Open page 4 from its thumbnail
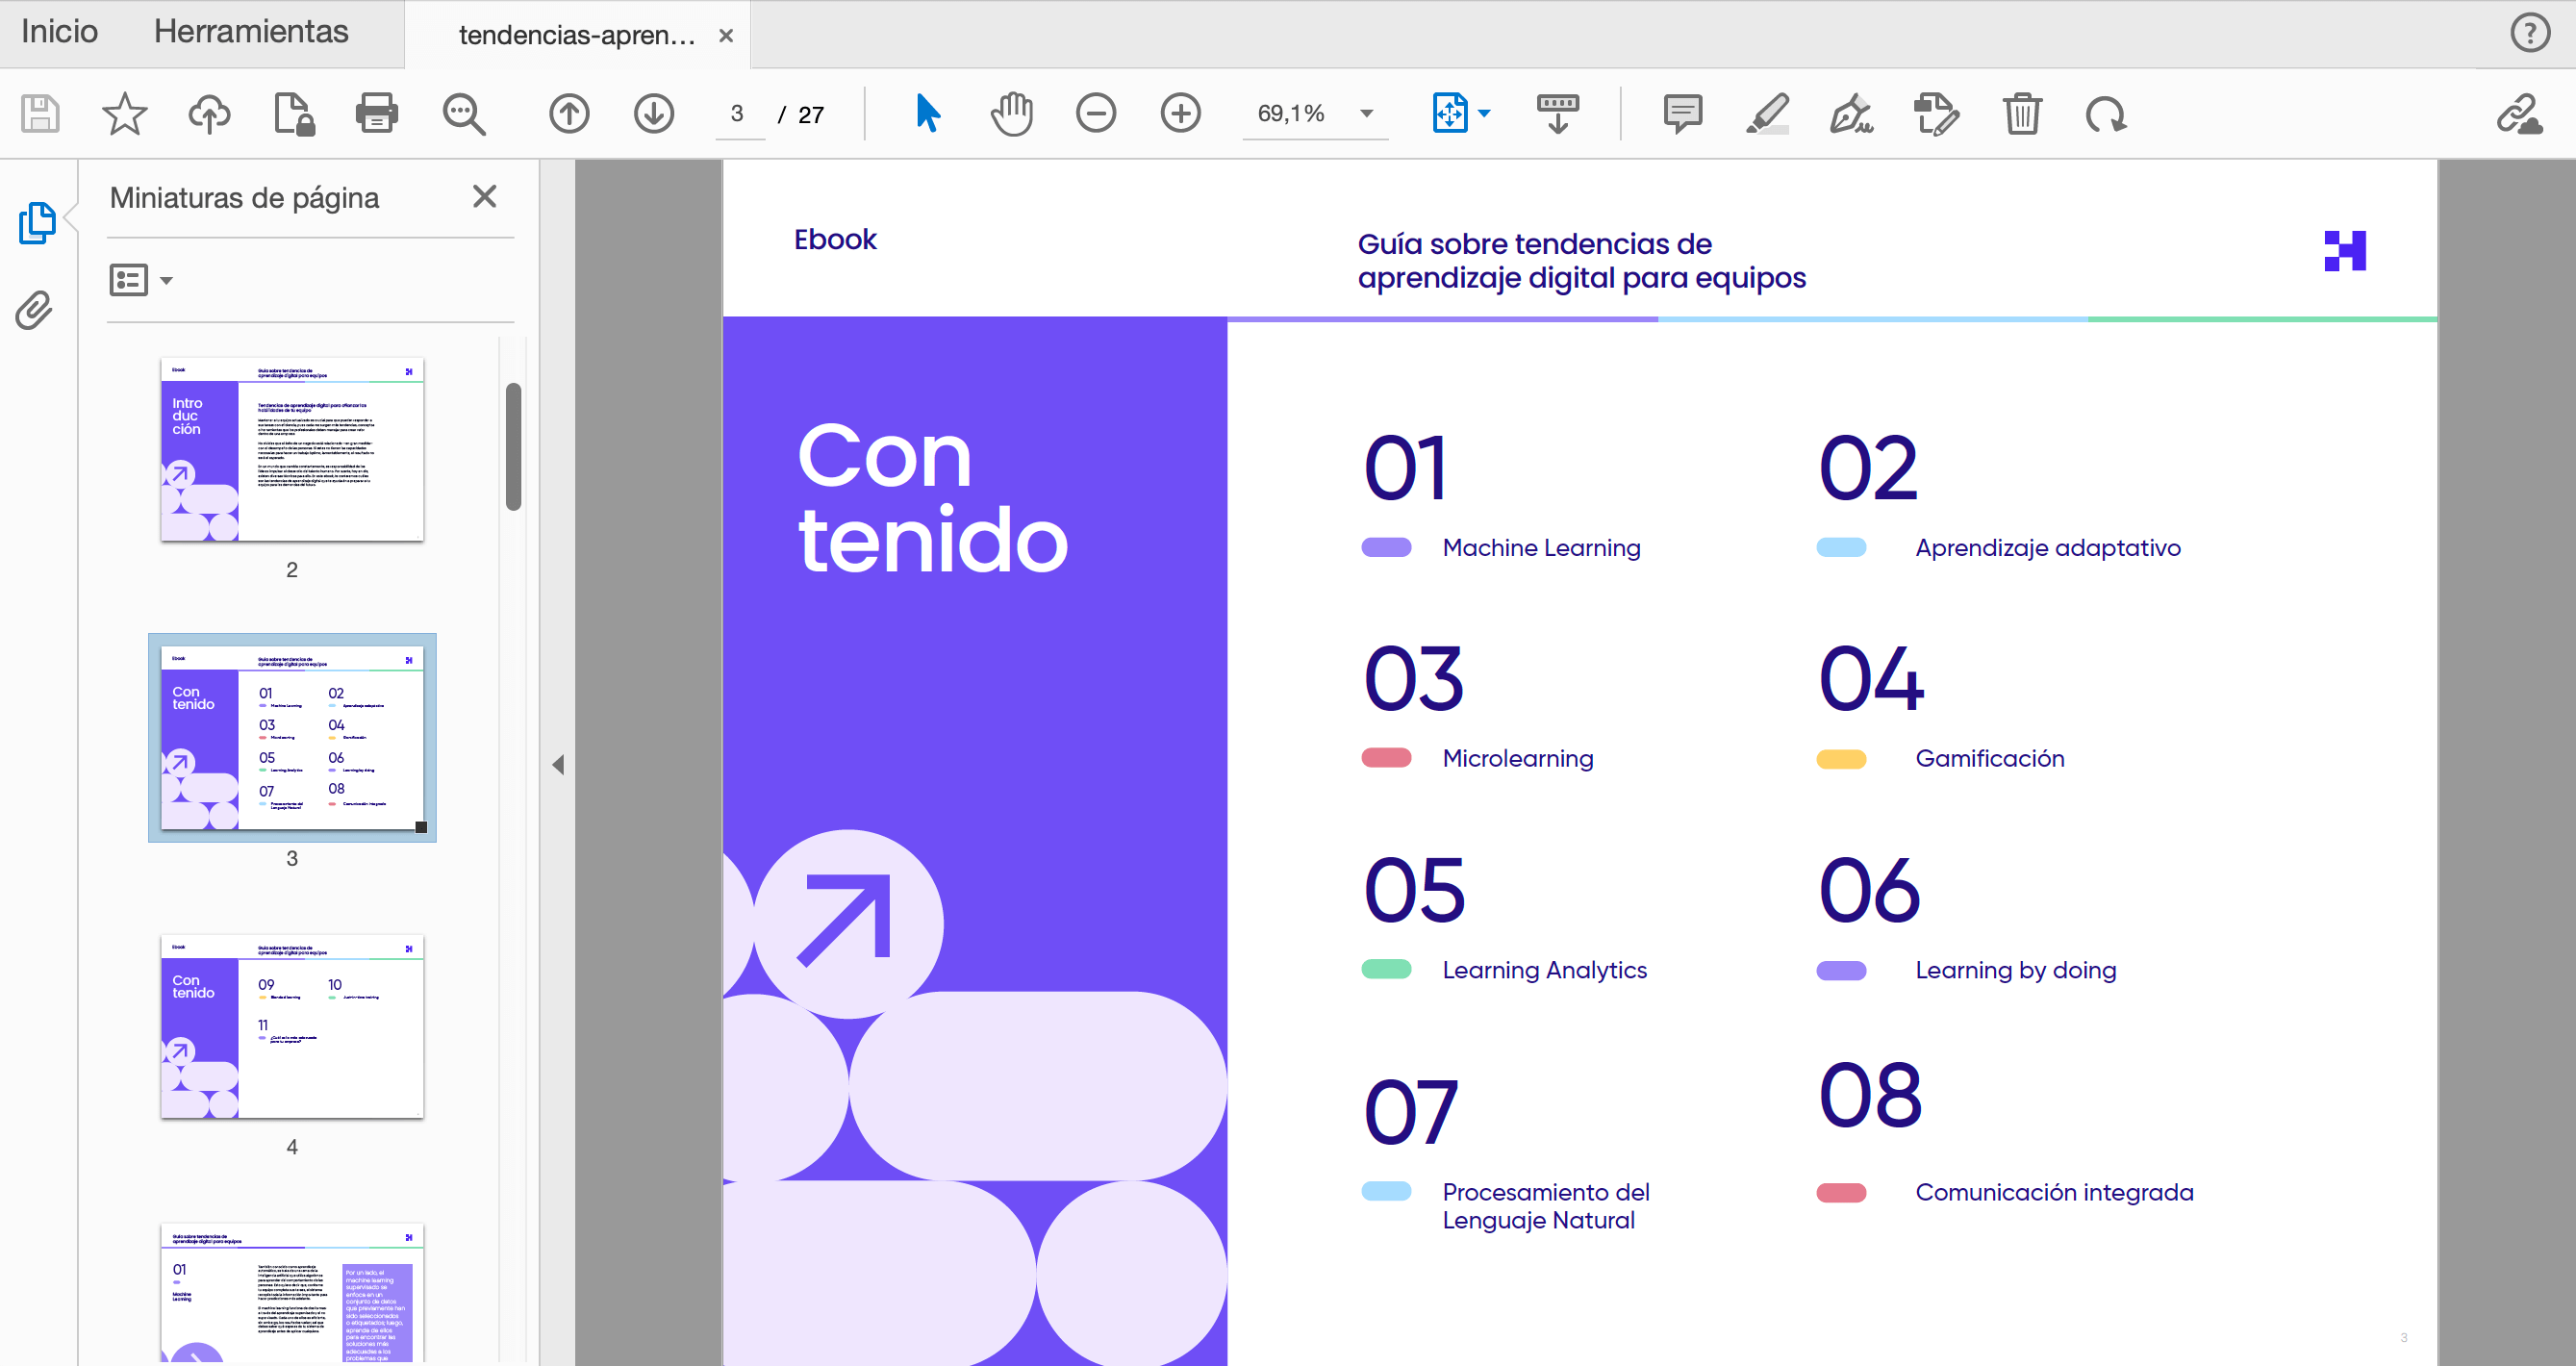 coord(291,1026)
